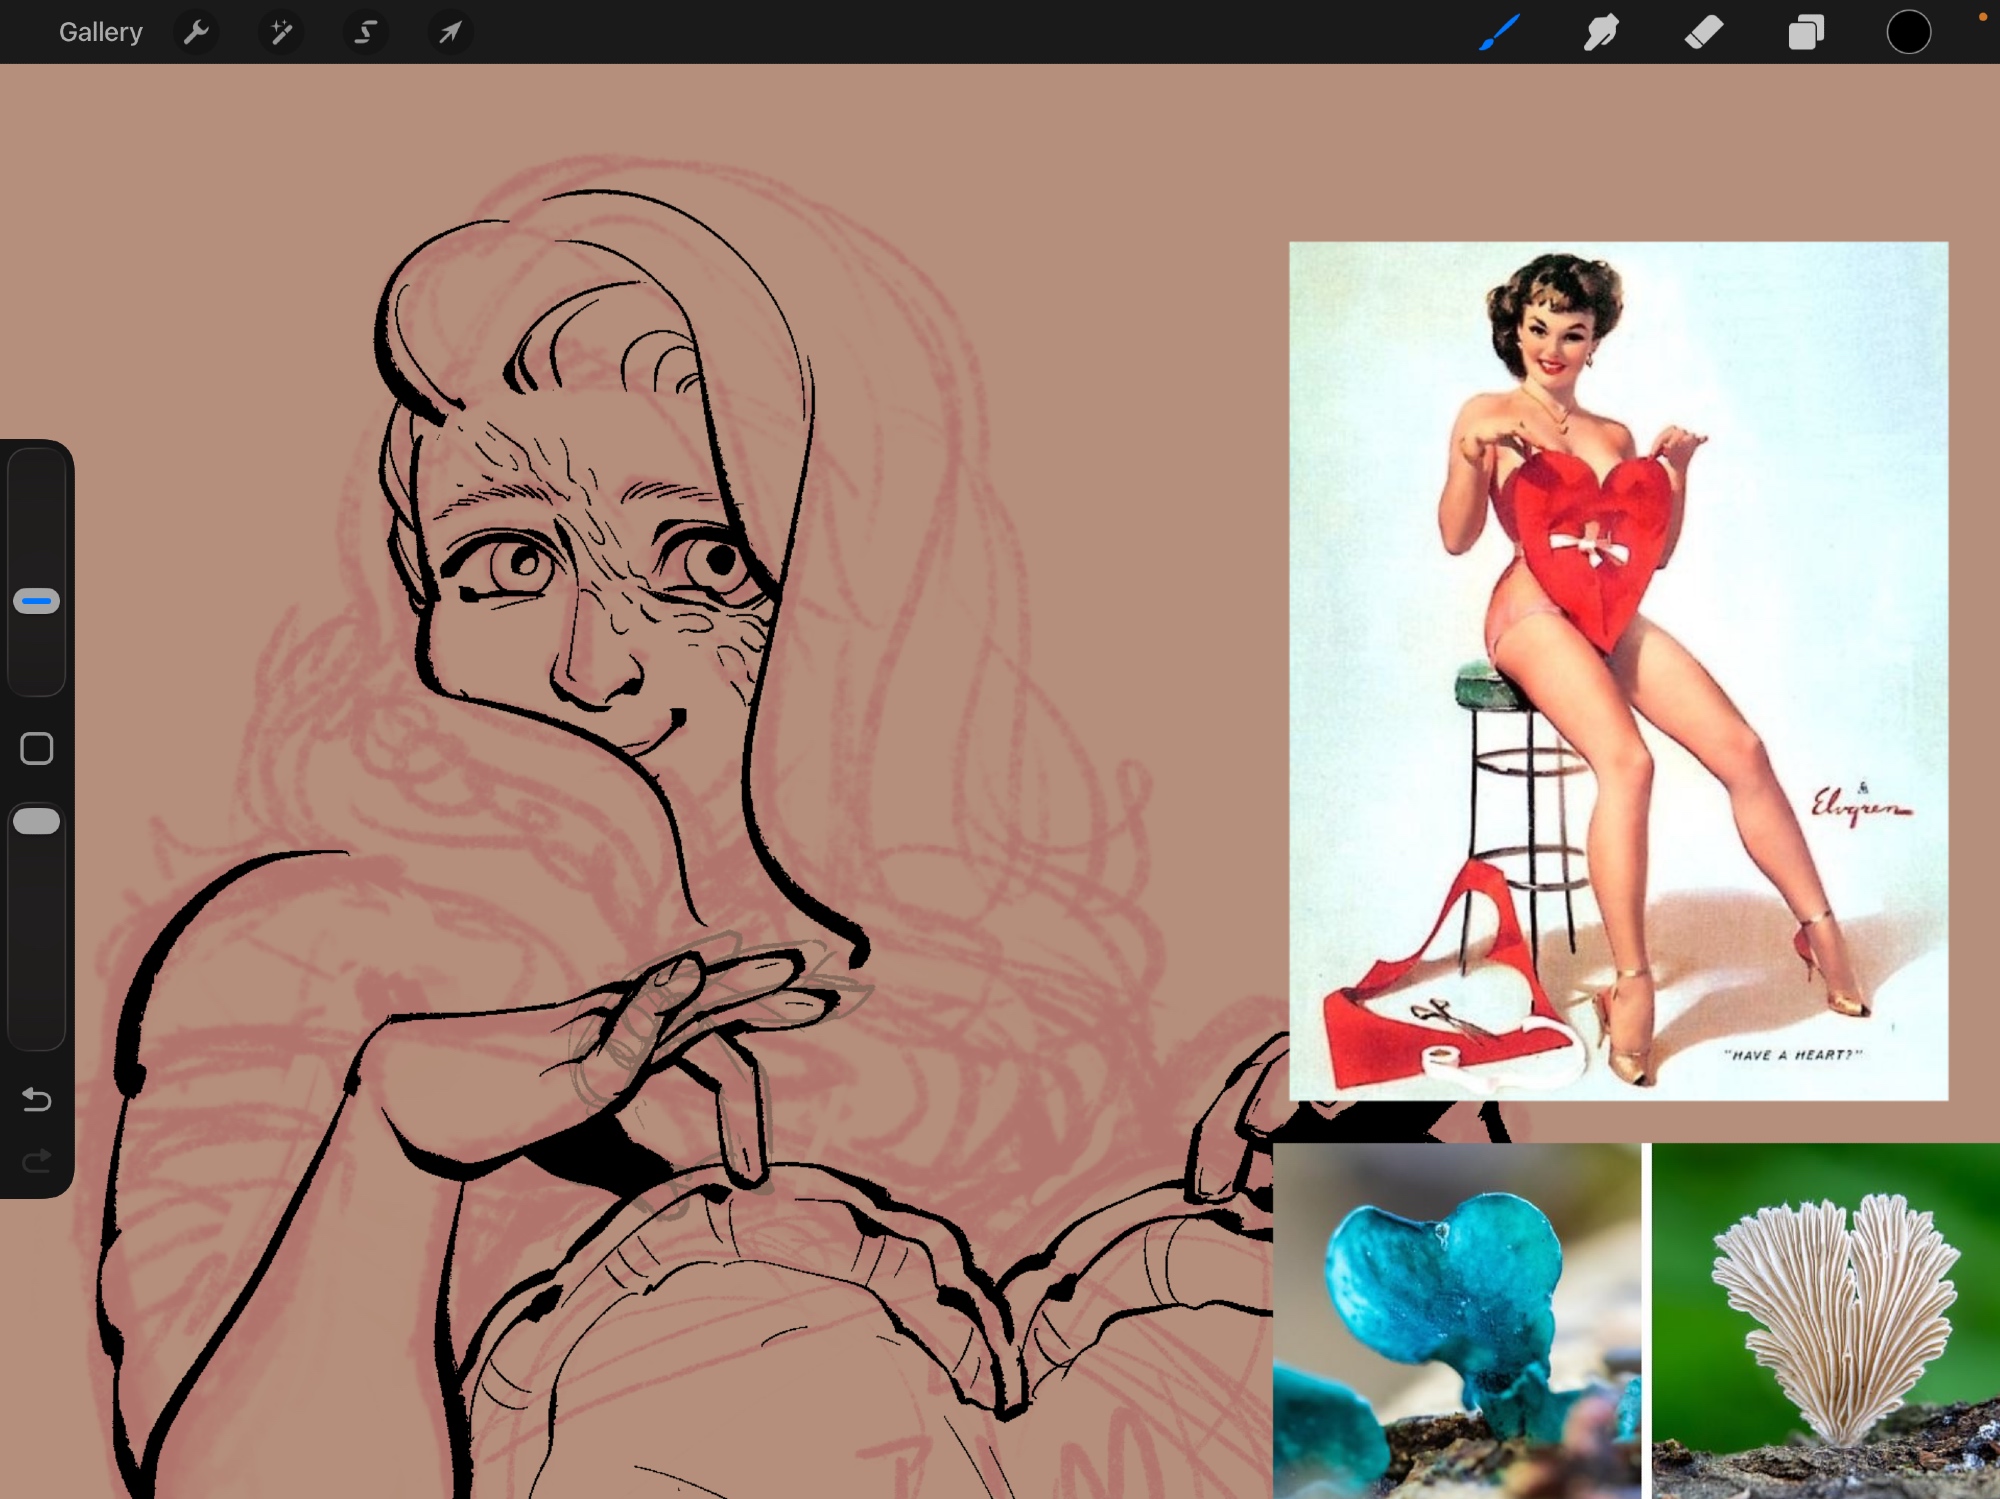Select the Brush paint tool
2000x1499 pixels.
tap(1499, 32)
